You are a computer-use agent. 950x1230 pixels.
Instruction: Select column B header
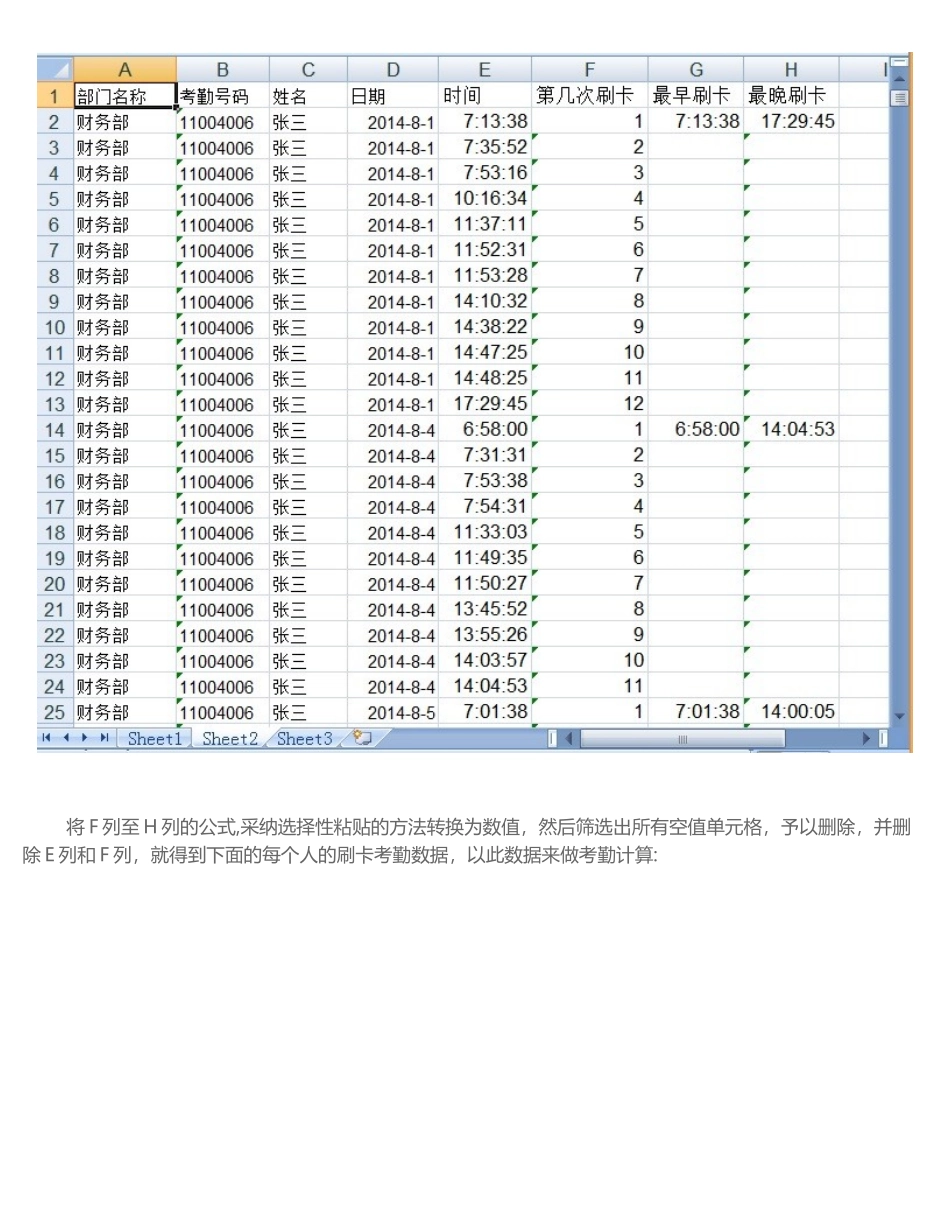(x=223, y=70)
